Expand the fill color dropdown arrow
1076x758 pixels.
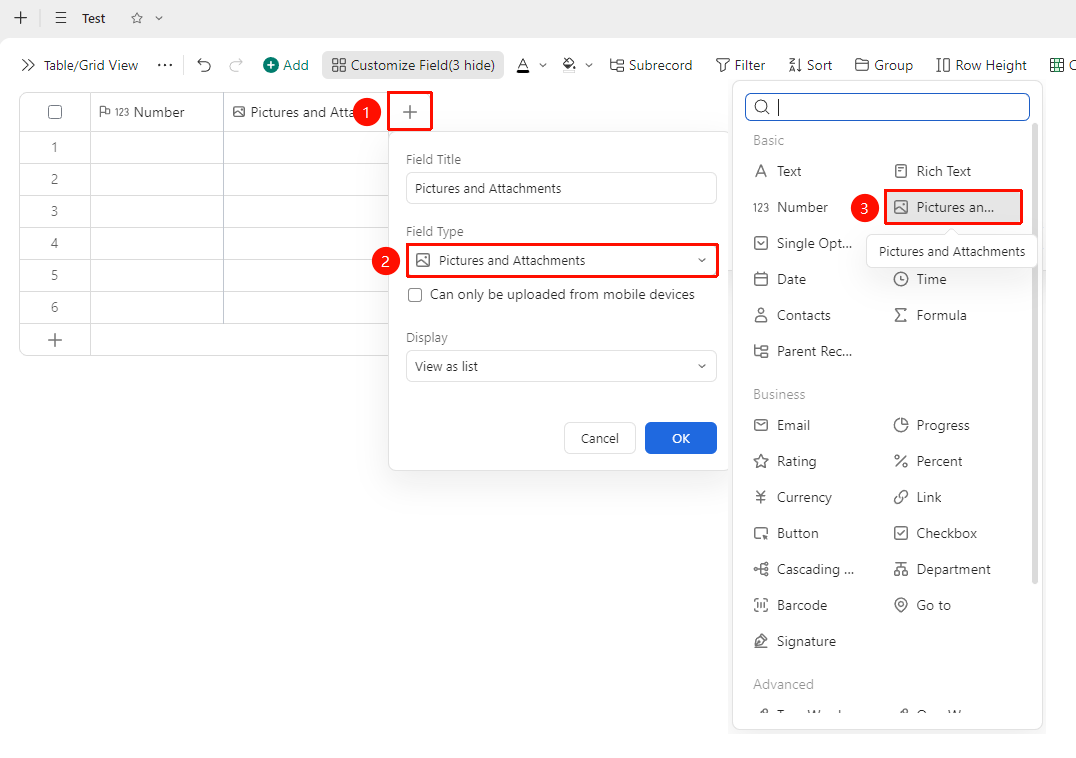click(x=589, y=65)
